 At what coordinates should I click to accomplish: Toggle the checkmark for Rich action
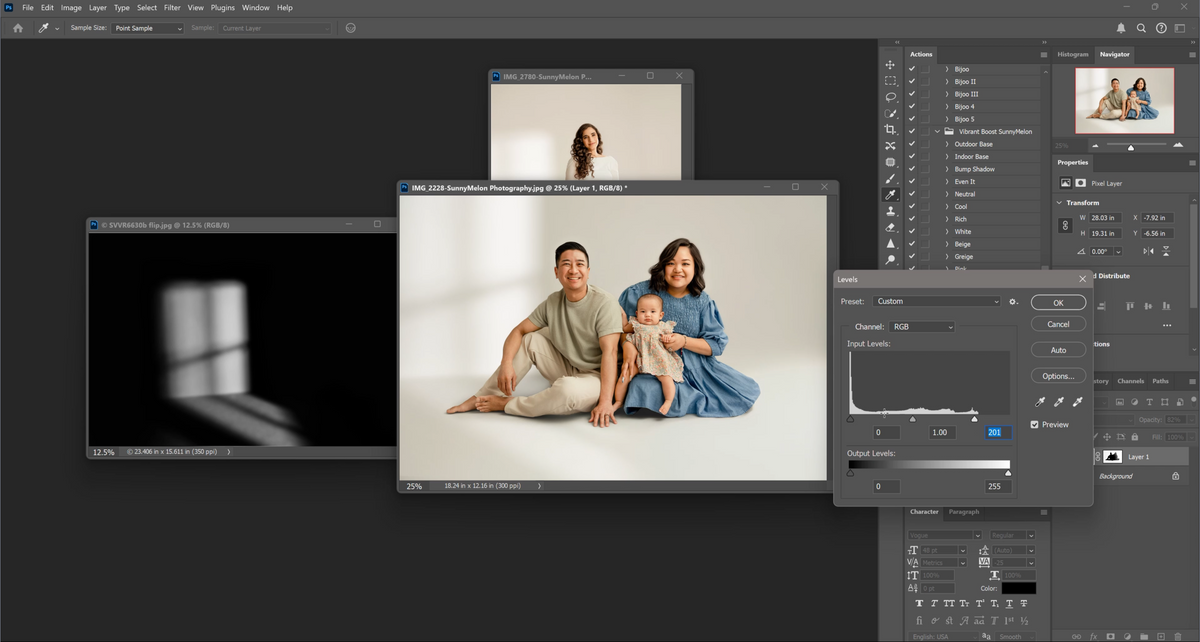point(912,219)
